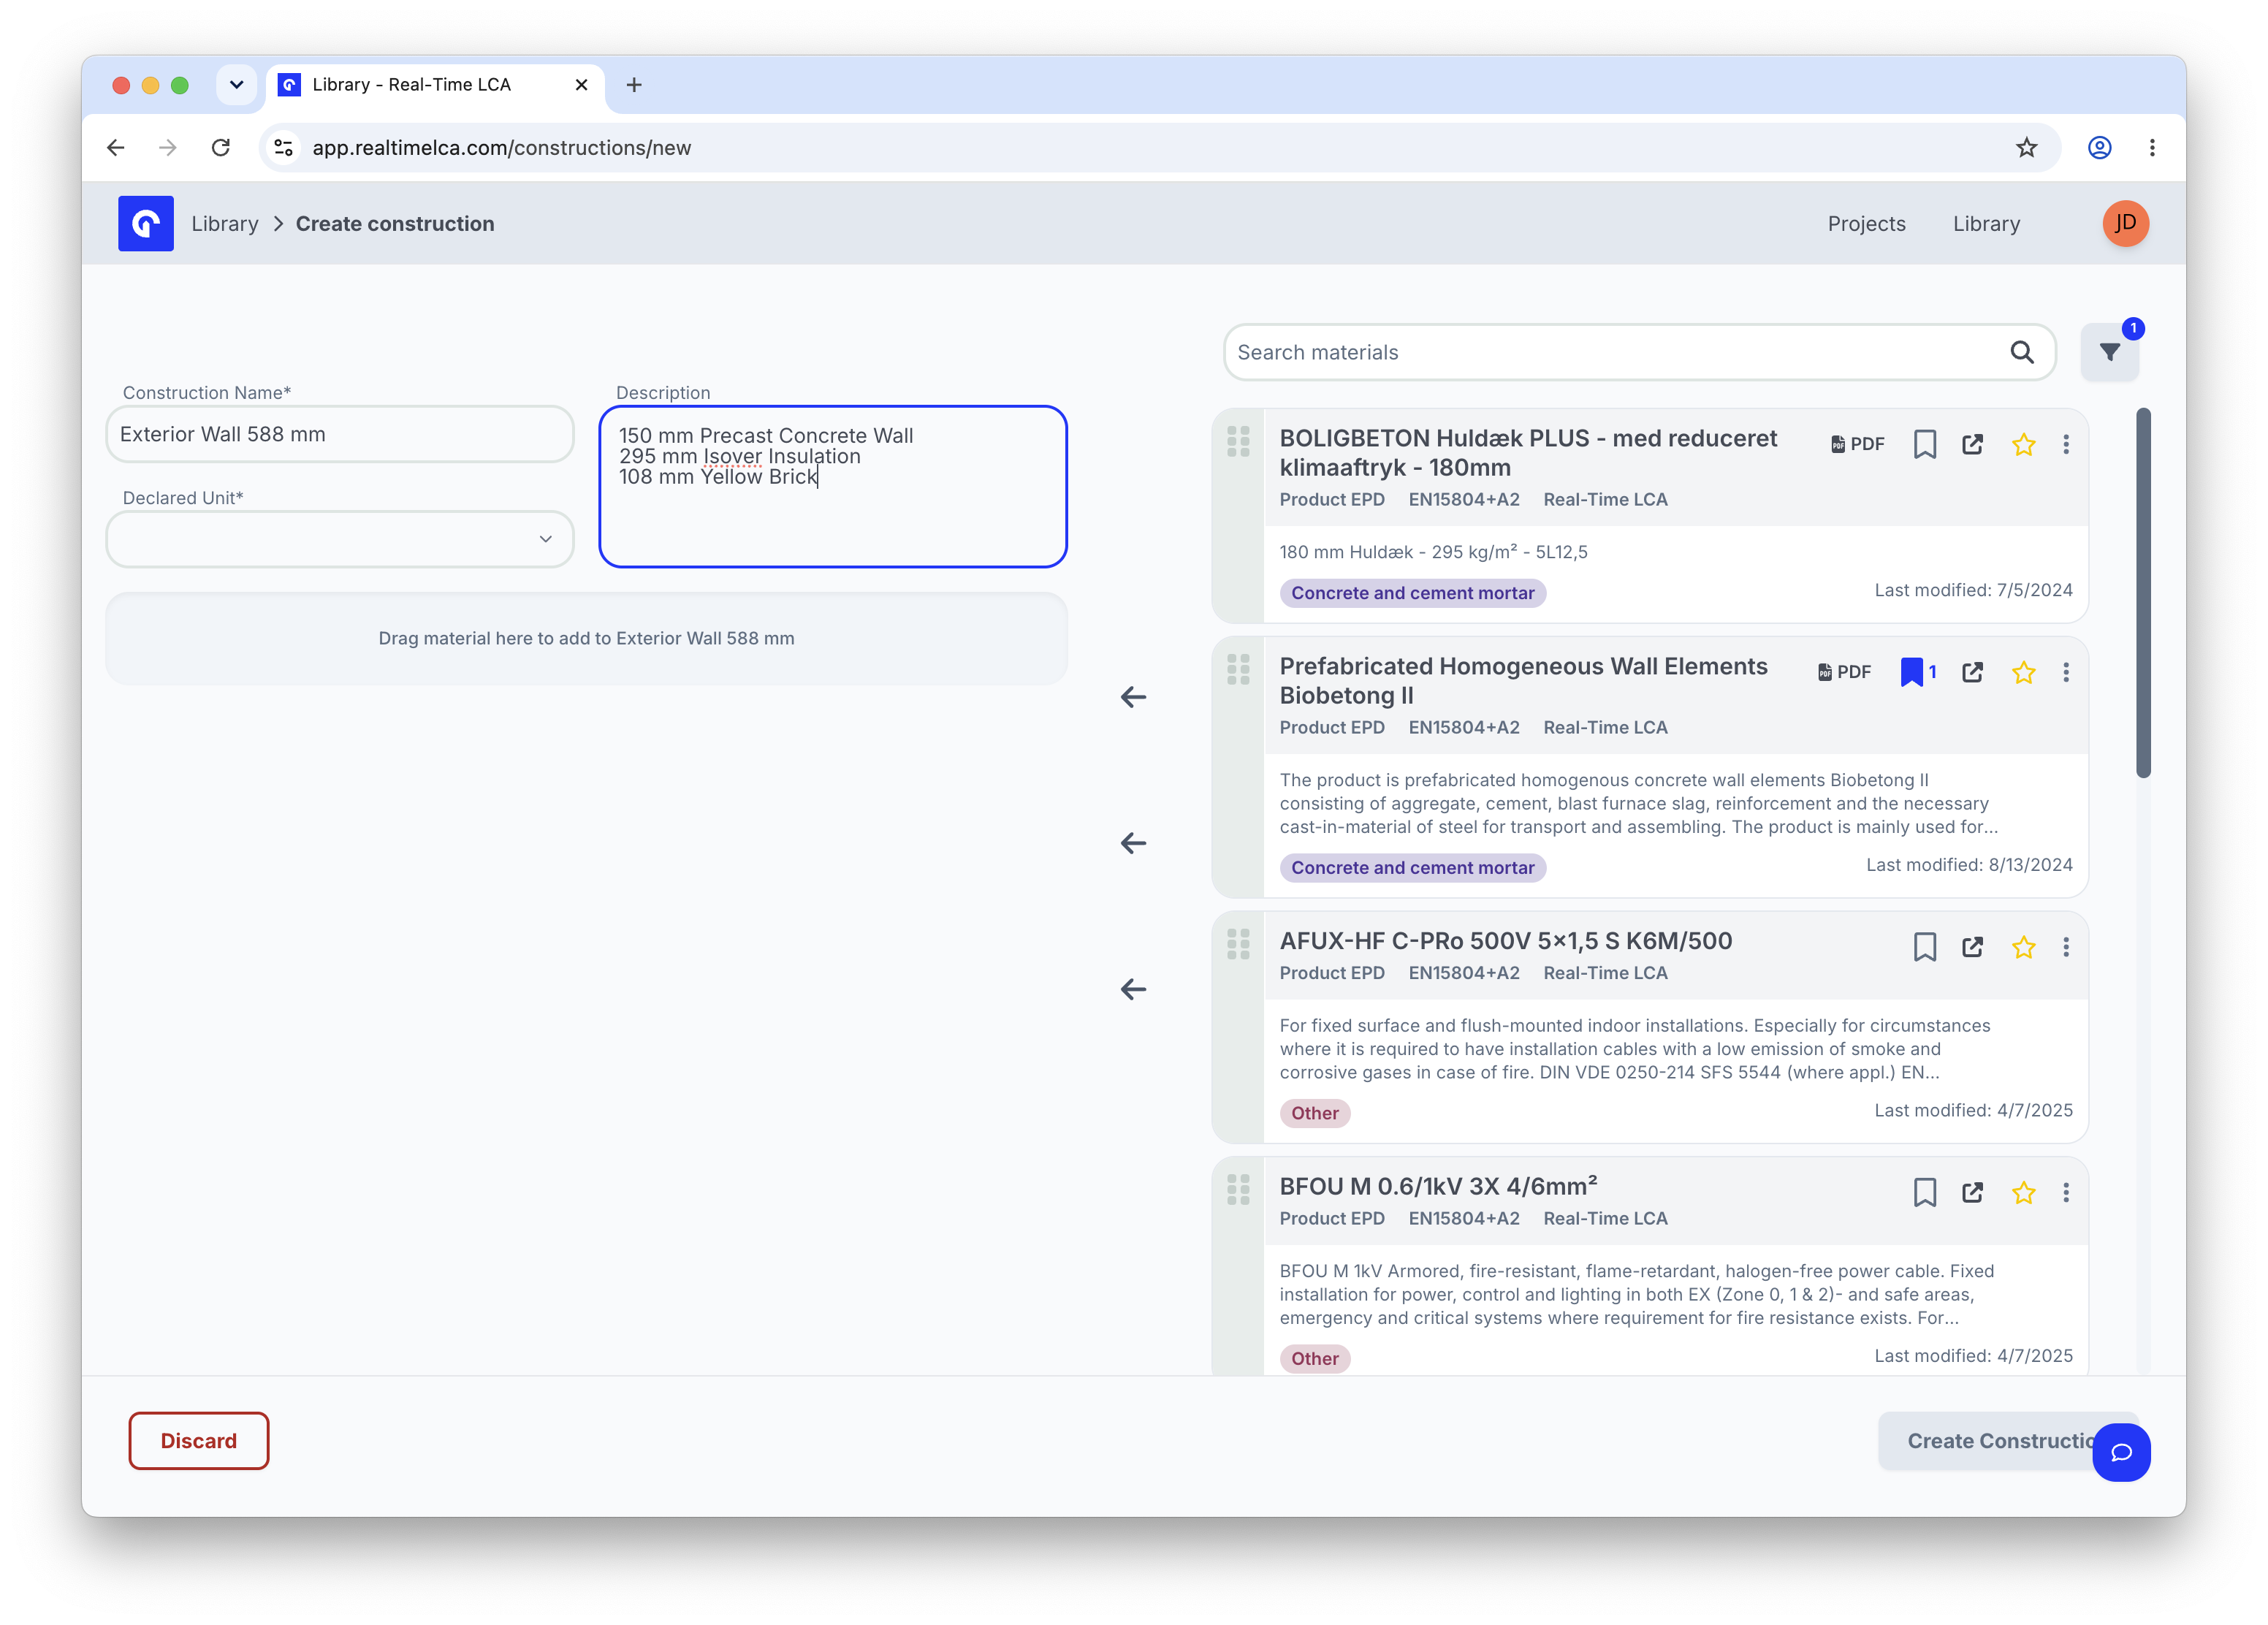Click the Create construction breadcrumb text
The width and height of the screenshot is (2268, 1625).
[395, 224]
